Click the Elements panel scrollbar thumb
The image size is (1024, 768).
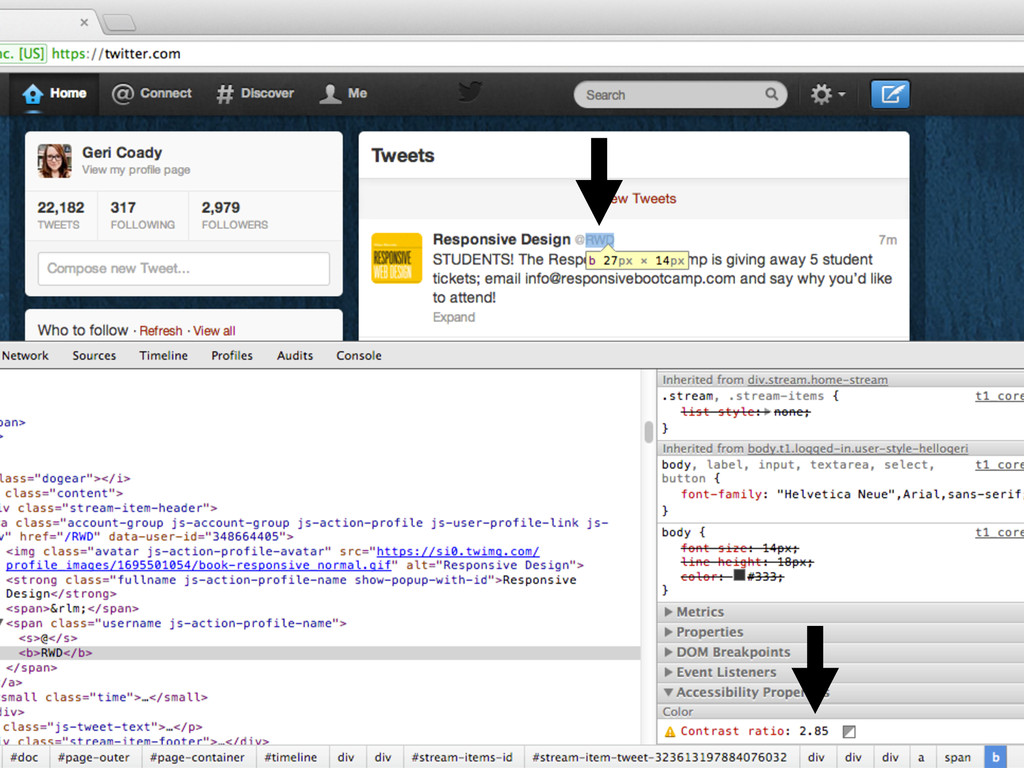point(648,432)
